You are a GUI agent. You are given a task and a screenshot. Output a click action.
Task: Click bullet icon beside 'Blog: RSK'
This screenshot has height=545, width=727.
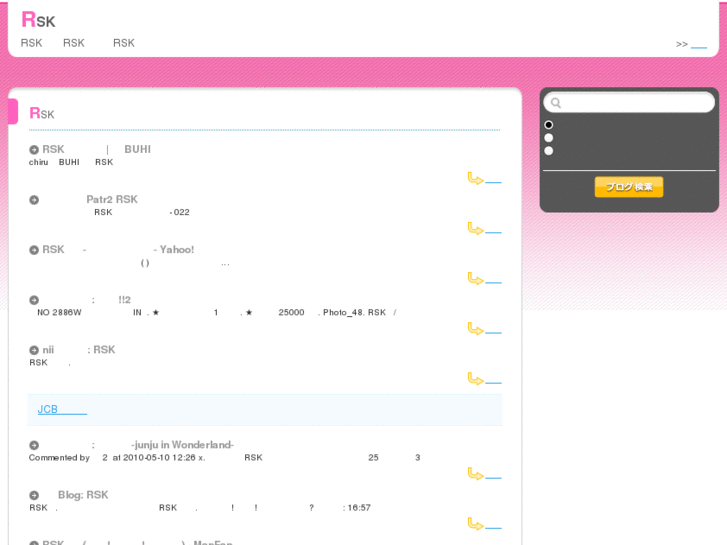click(x=34, y=495)
